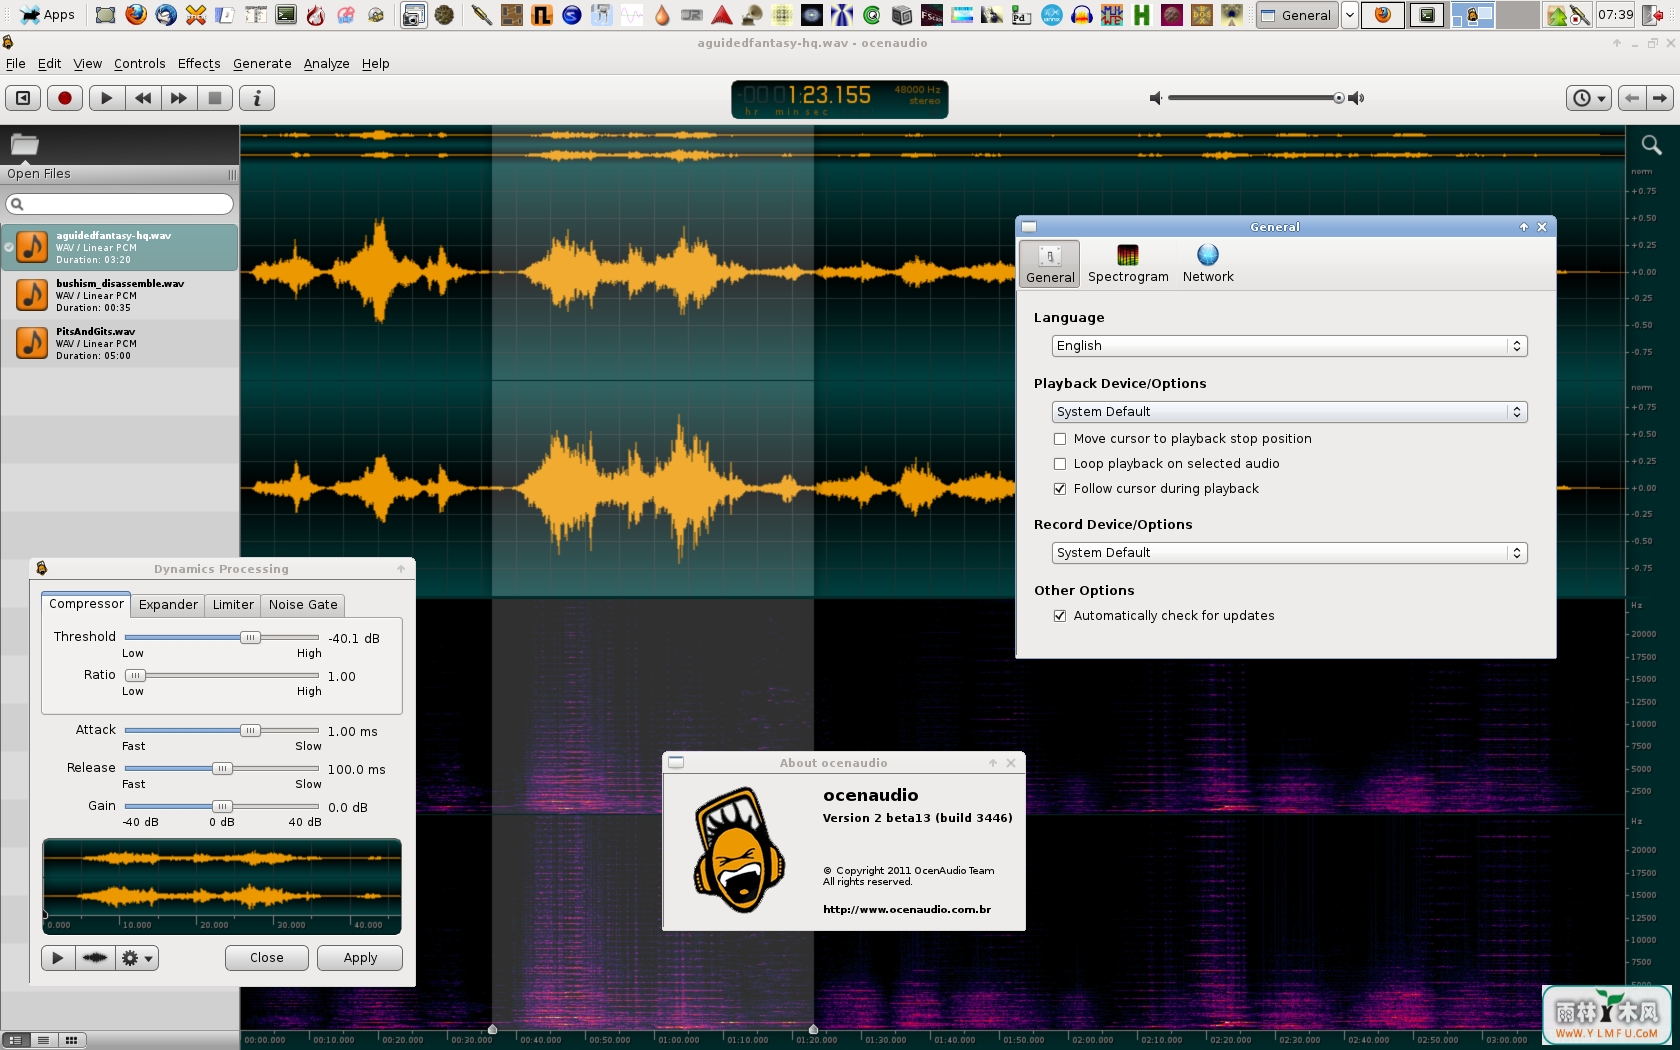The width and height of the screenshot is (1680, 1050).
Task: Open Record Device System Default dropdown
Action: [x=1290, y=553]
